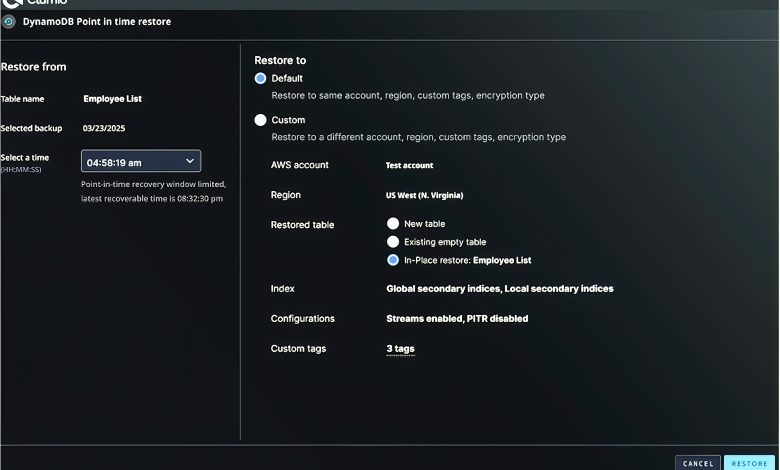This screenshot has height=470, width=780.
Task: Open the Select a time dropdown
Action: 141,161
